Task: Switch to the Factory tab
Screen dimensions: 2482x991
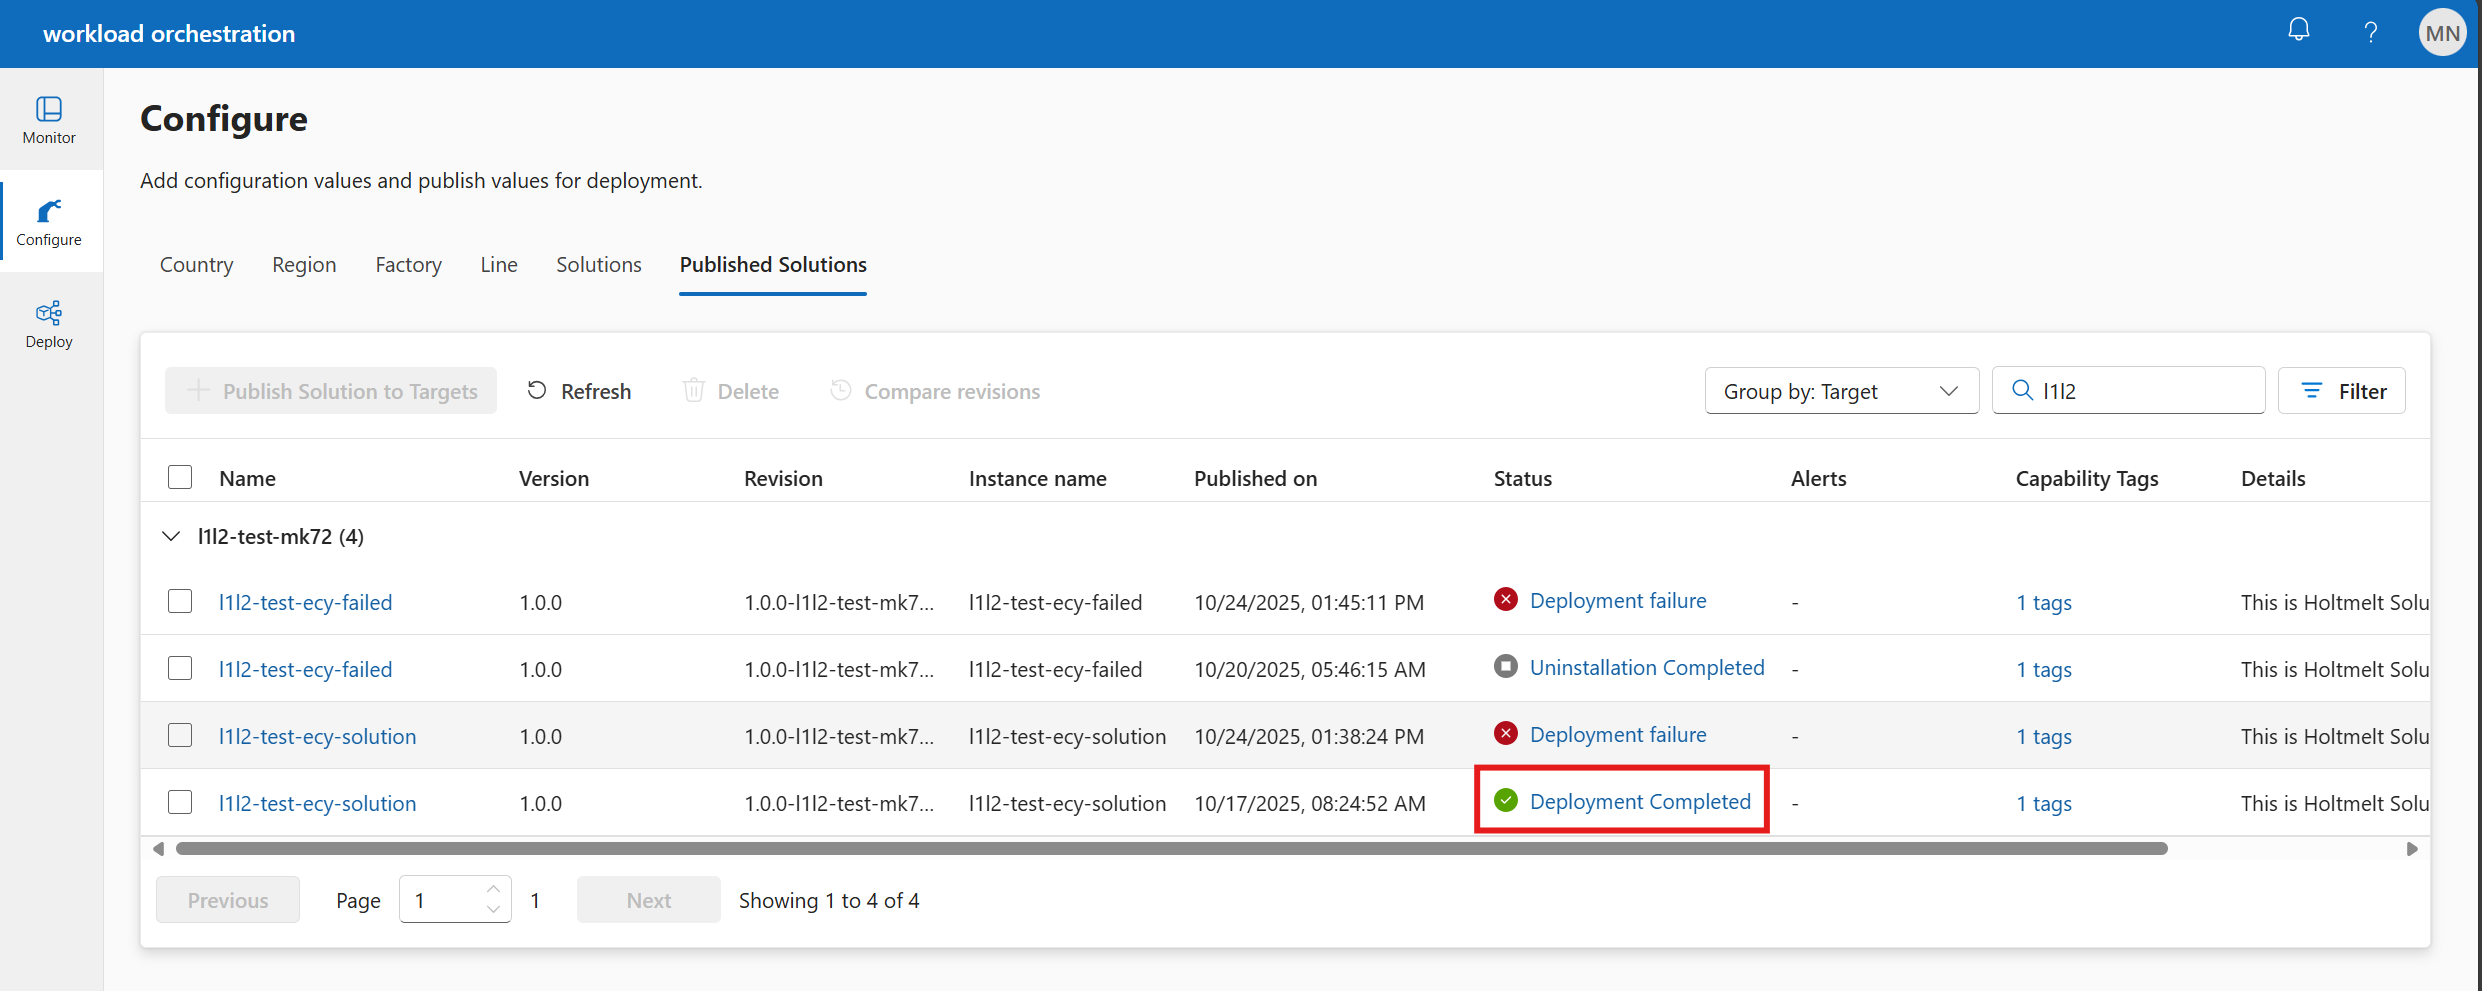Action: (x=408, y=265)
